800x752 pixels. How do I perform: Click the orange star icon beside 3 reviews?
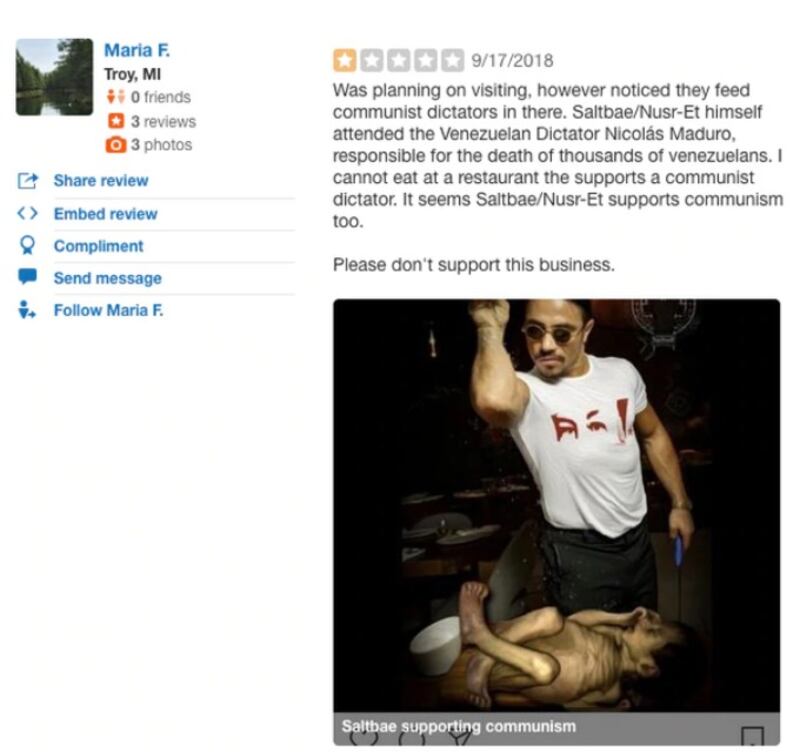(116, 121)
